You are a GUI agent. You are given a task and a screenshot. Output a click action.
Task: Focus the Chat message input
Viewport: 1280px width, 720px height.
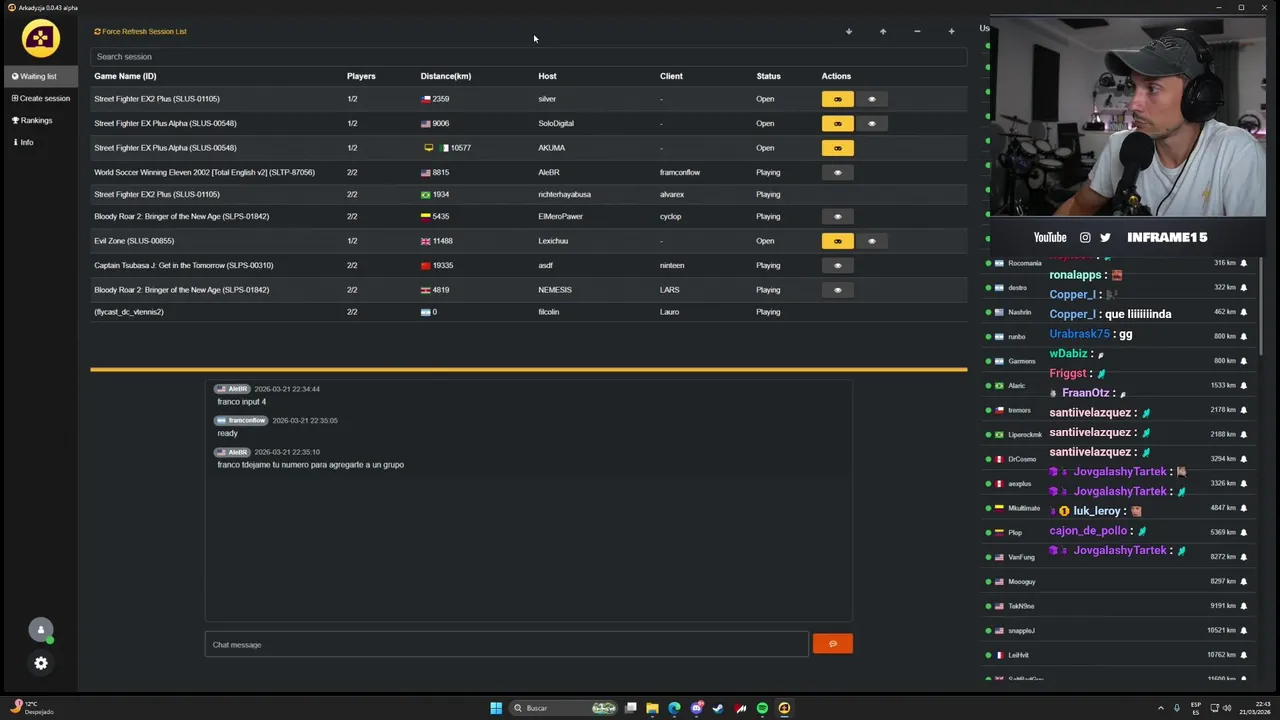(x=506, y=645)
